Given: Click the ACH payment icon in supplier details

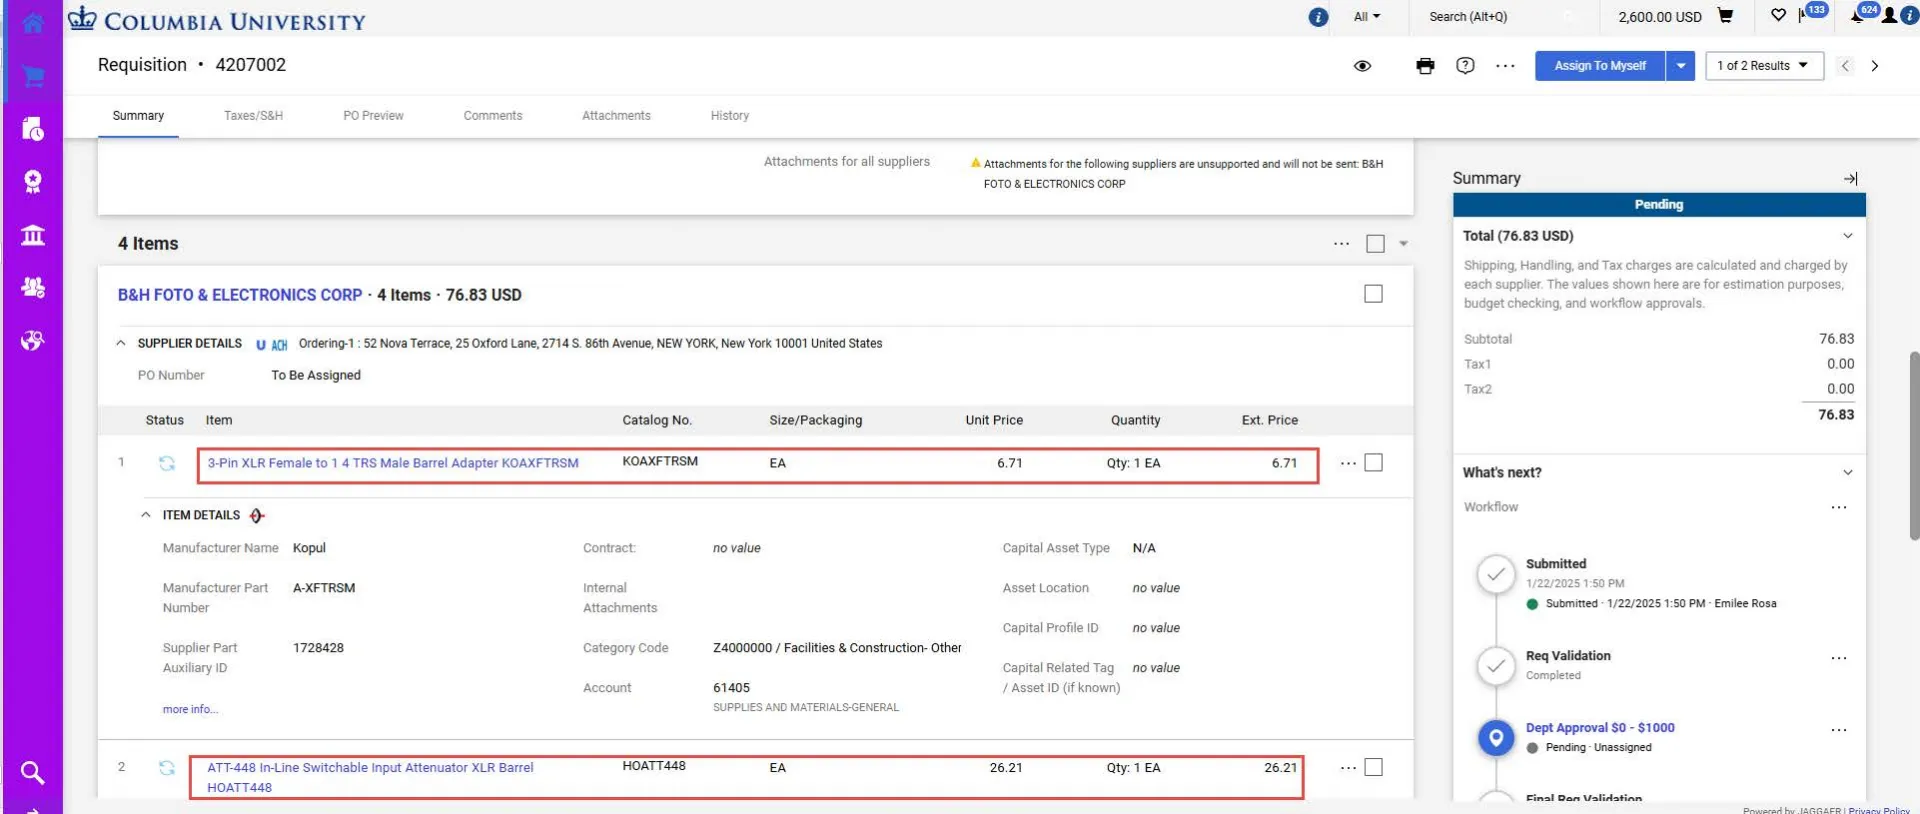Looking at the screenshot, I should tap(279, 344).
